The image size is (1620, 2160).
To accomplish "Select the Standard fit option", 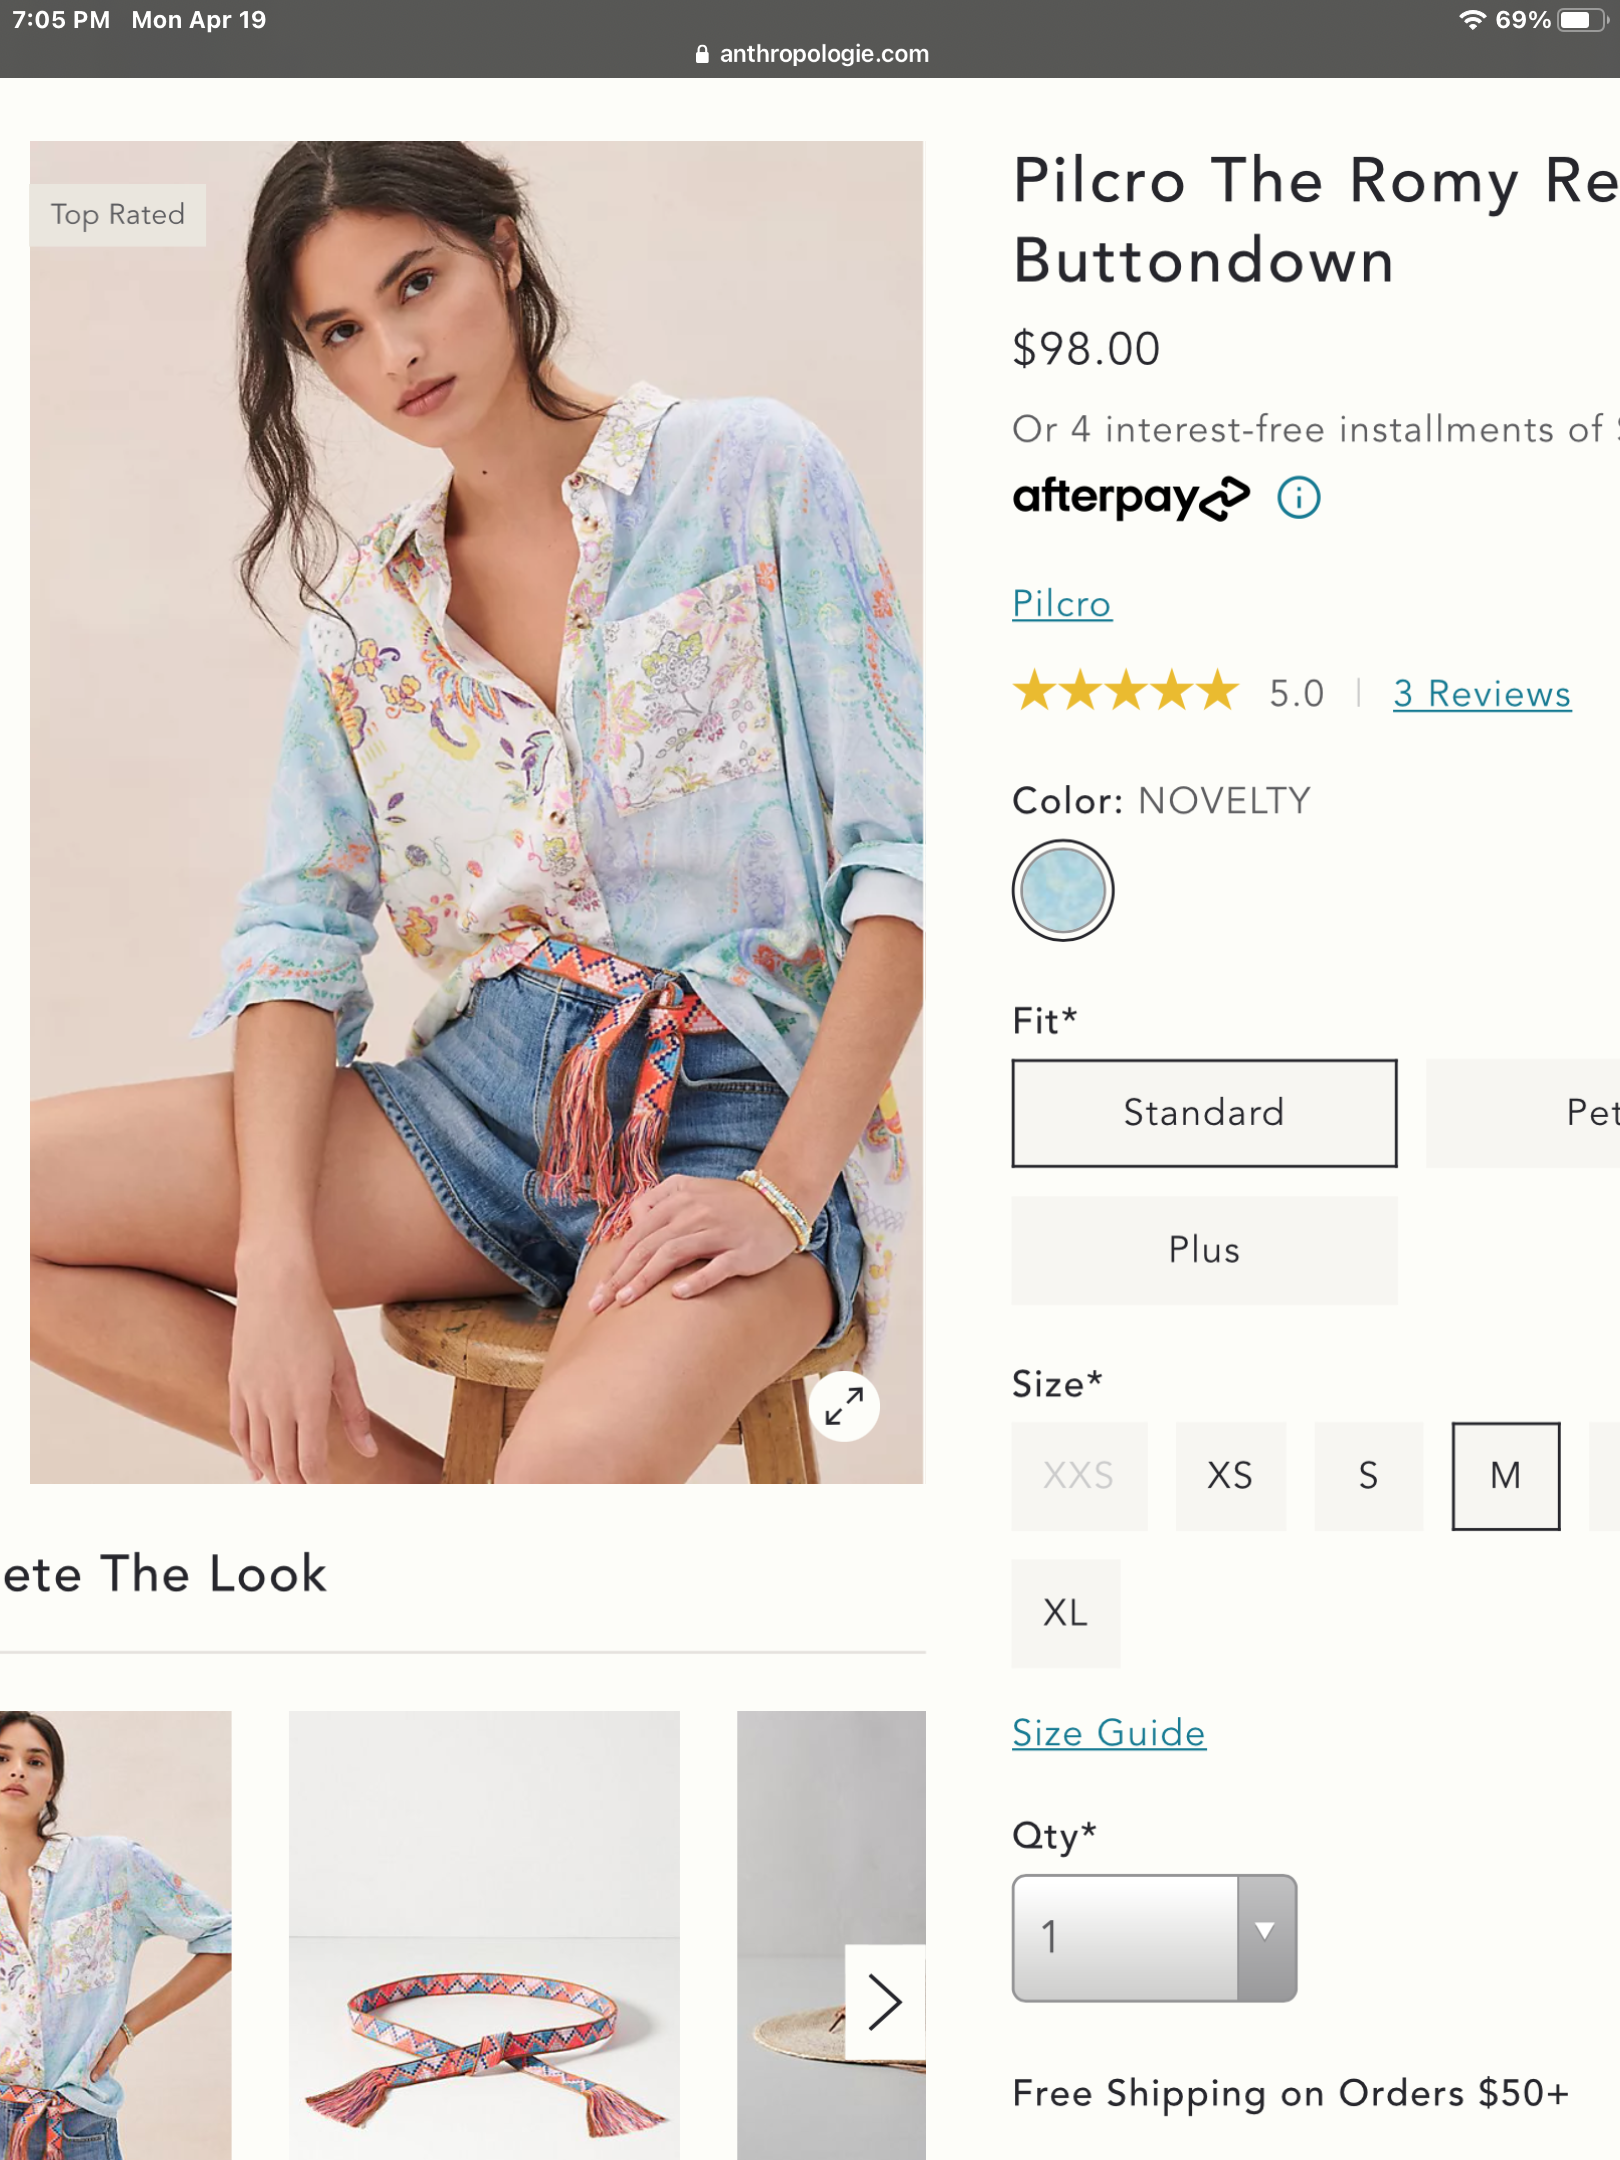I will click(x=1204, y=1113).
